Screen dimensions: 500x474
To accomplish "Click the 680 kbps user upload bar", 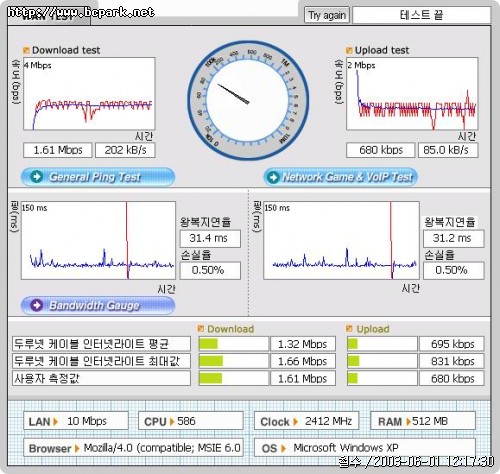I will 382,378.
